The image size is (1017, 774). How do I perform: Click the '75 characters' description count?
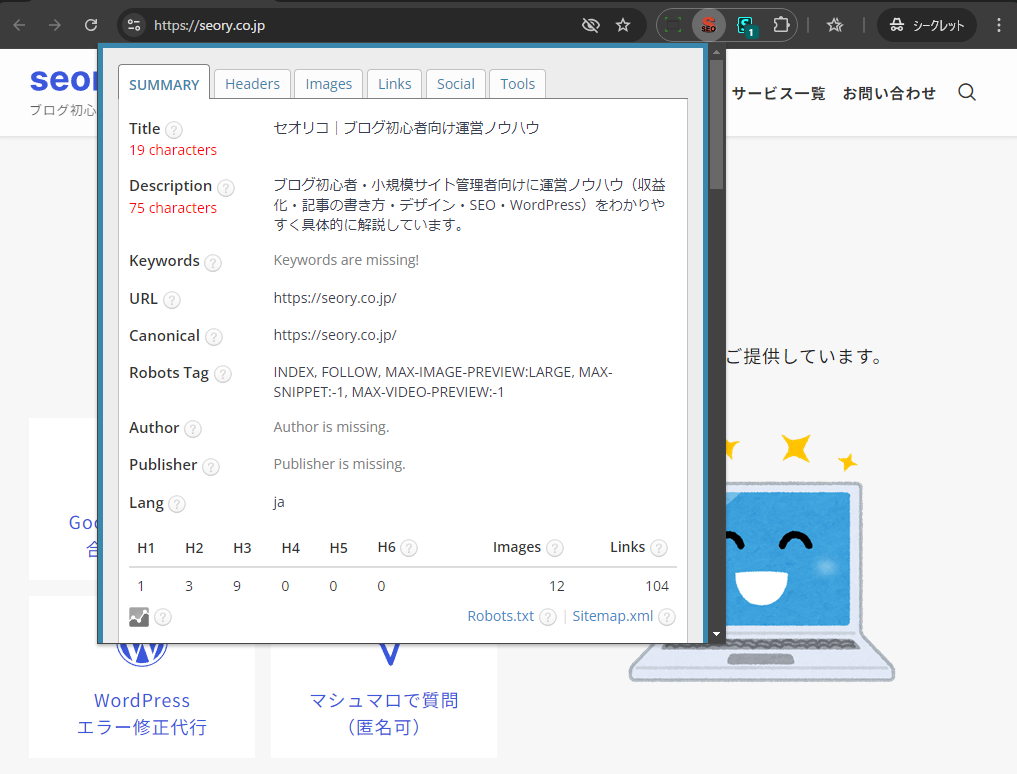coord(173,208)
